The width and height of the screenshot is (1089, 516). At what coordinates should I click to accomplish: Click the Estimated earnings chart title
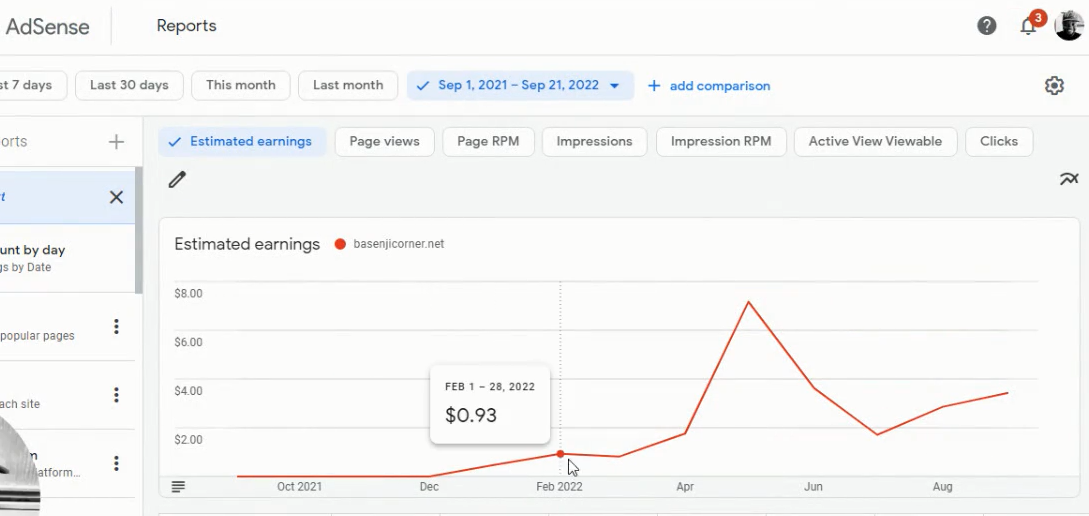click(x=247, y=244)
